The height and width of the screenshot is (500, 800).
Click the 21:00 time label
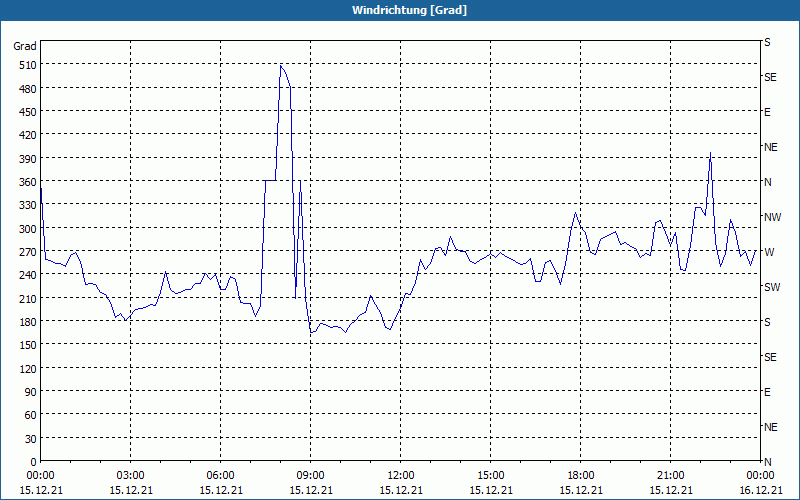tap(670, 476)
